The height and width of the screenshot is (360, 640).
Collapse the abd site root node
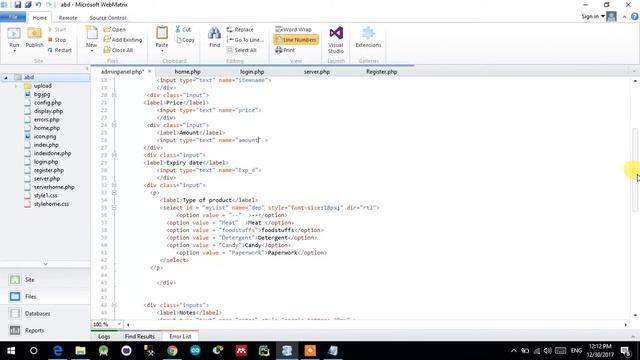point(6,77)
